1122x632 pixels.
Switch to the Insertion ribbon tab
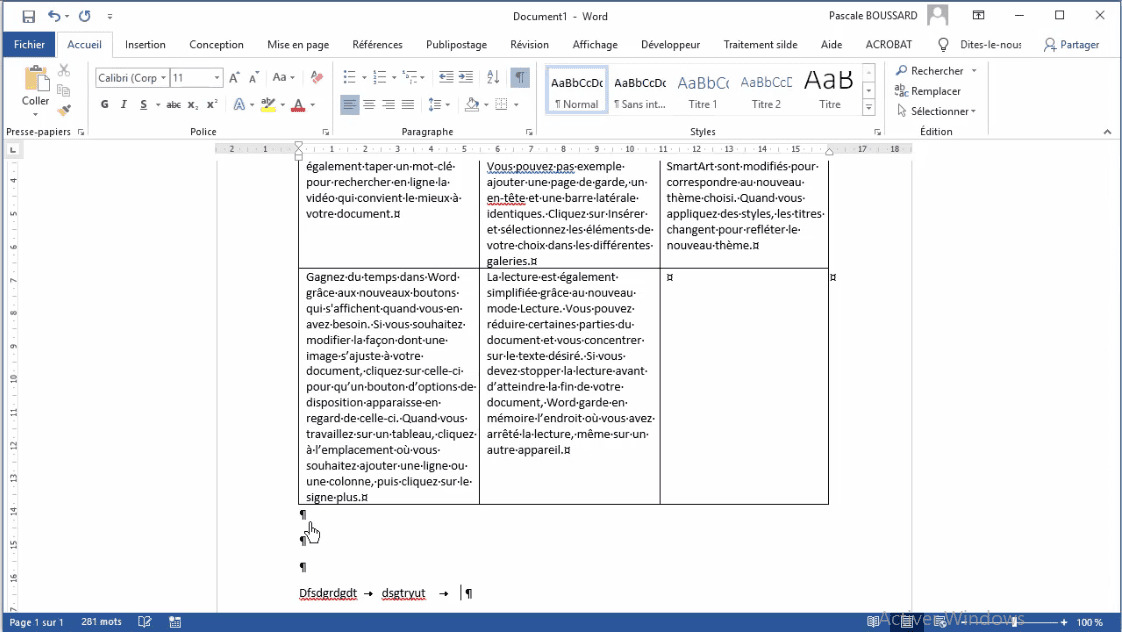click(x=145, y=44)
